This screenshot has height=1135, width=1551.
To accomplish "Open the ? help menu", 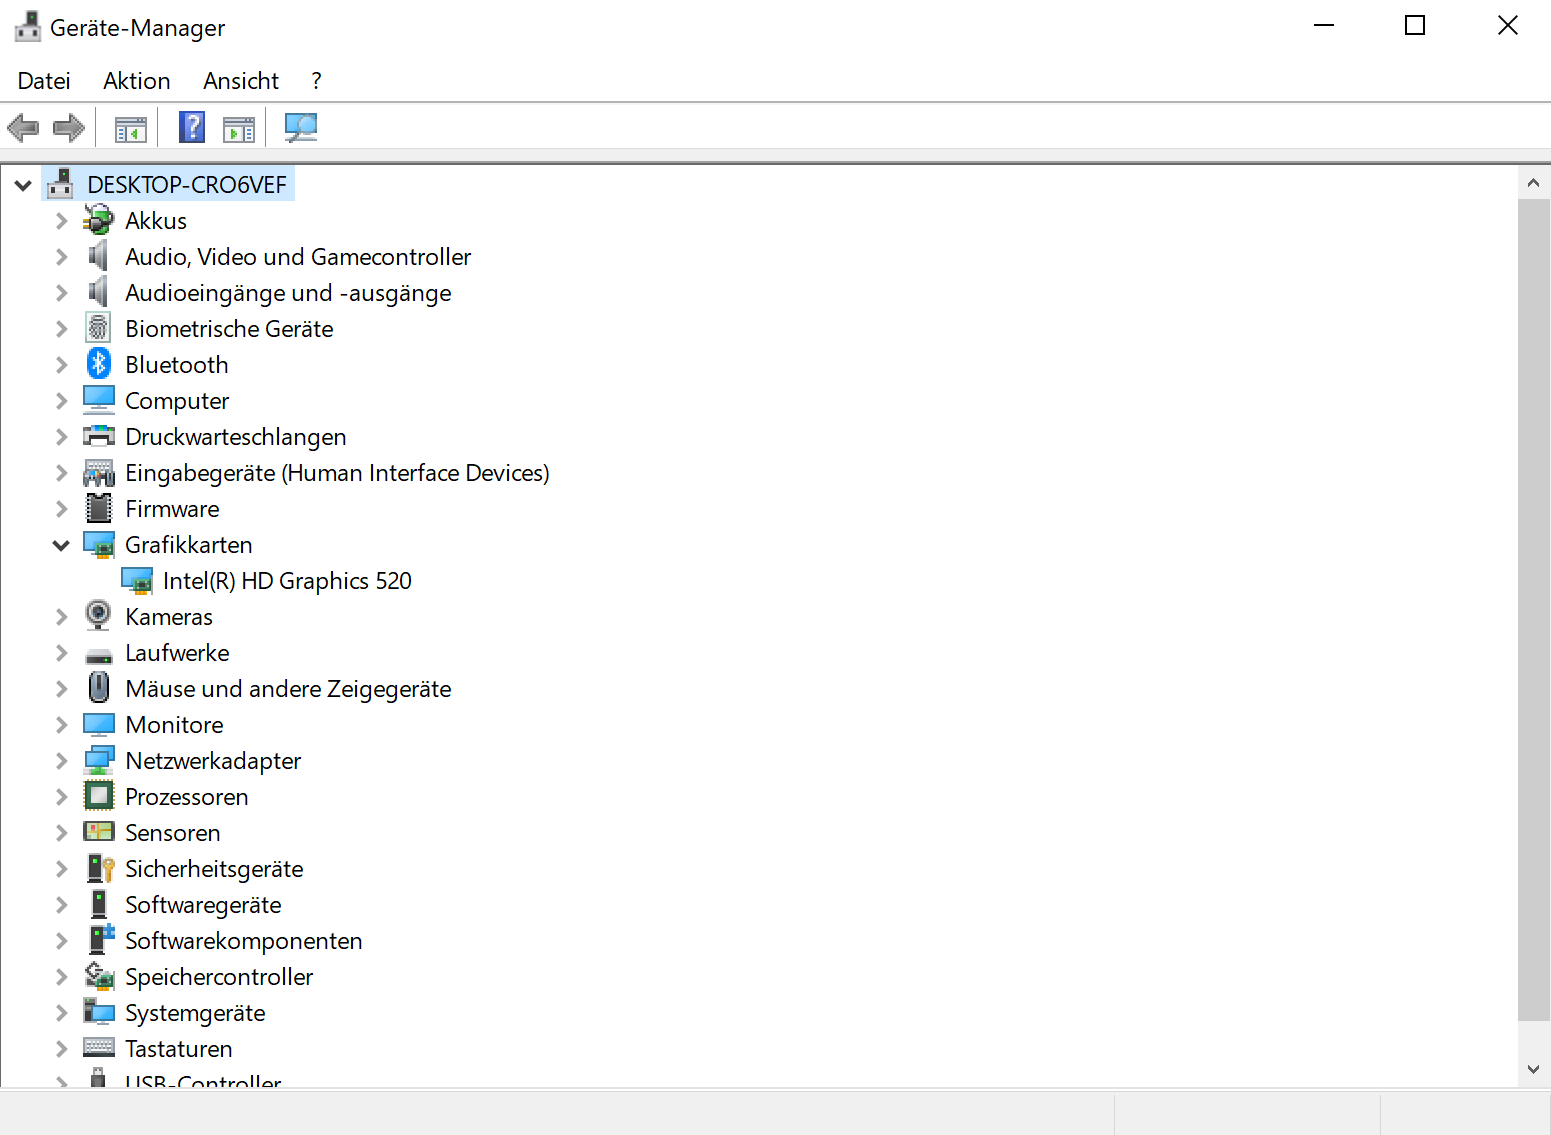I will pos(316,81).
